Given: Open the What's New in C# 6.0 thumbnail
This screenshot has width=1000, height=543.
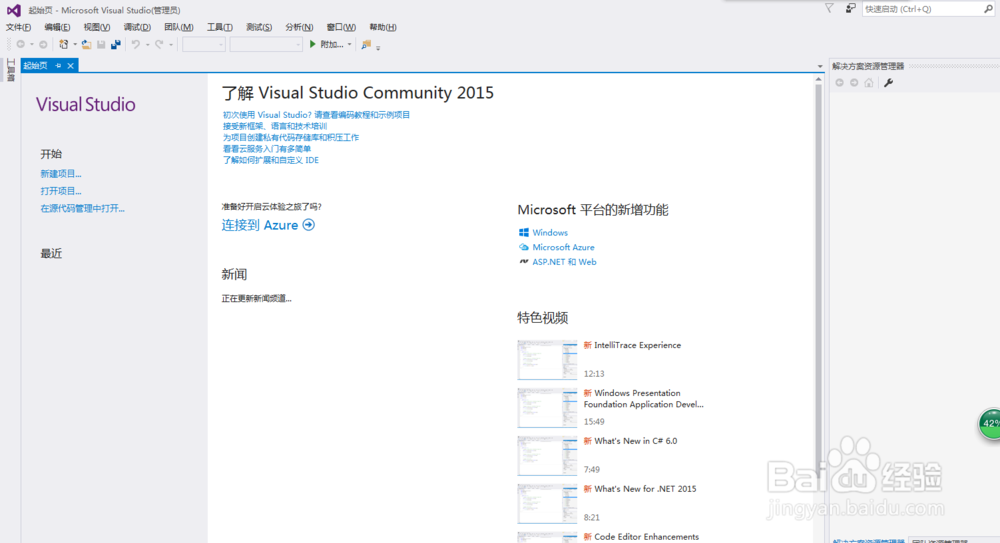Looking at the screenshot, I should 547,456.
